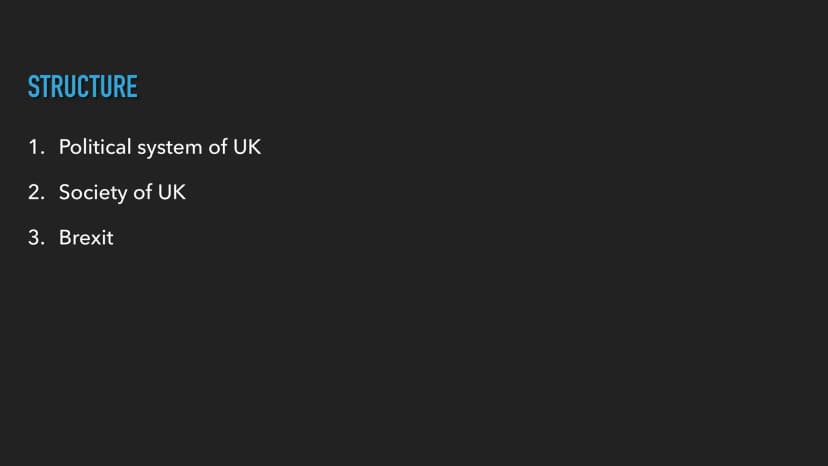Click the word Society in item two
828x466 pixels.
pos(93,193)
